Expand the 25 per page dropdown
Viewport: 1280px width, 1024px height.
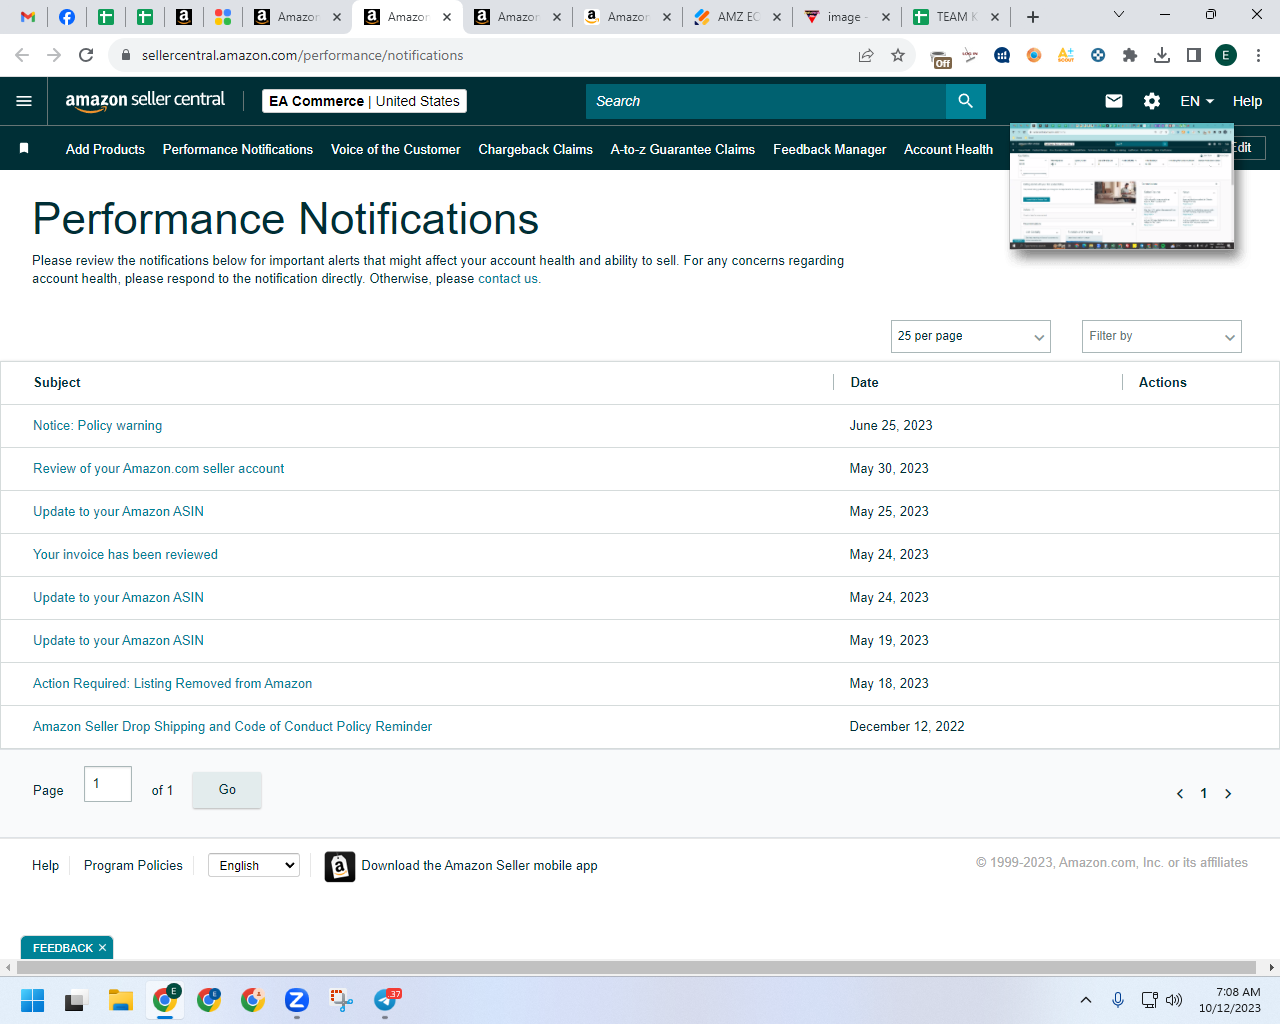(971, 336)
